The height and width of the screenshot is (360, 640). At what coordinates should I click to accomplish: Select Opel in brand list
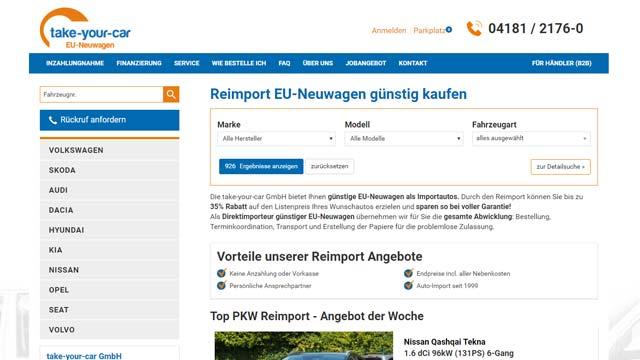109,290
